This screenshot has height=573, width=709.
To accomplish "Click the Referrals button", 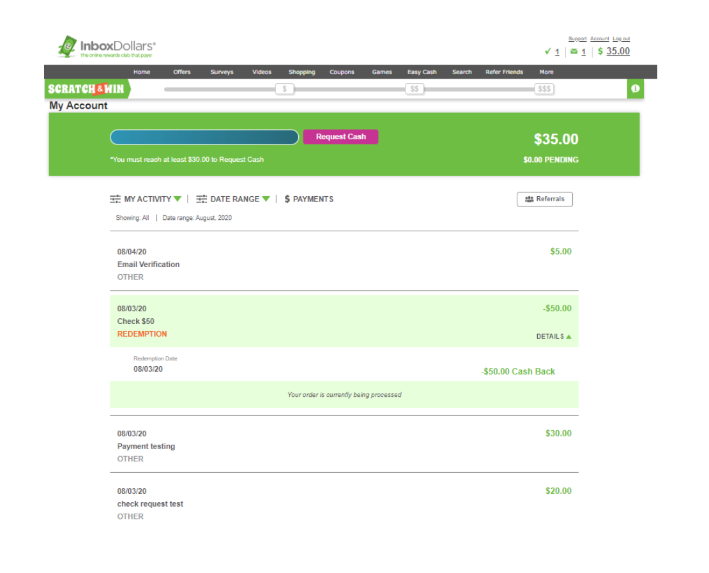I will pyautogui.click(x=544, y=199).
